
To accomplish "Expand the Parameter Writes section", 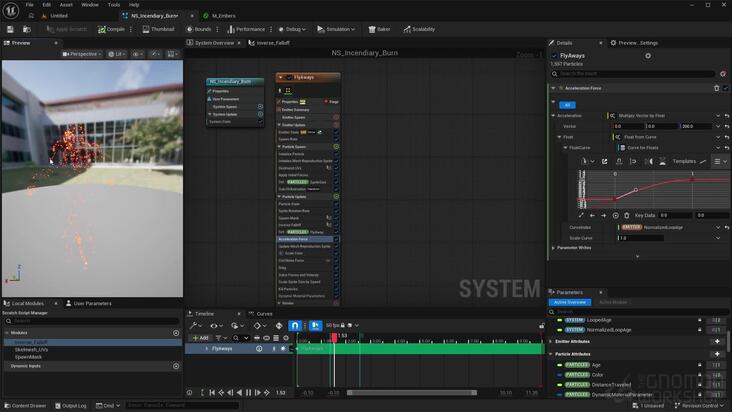I will click(554, 248).
